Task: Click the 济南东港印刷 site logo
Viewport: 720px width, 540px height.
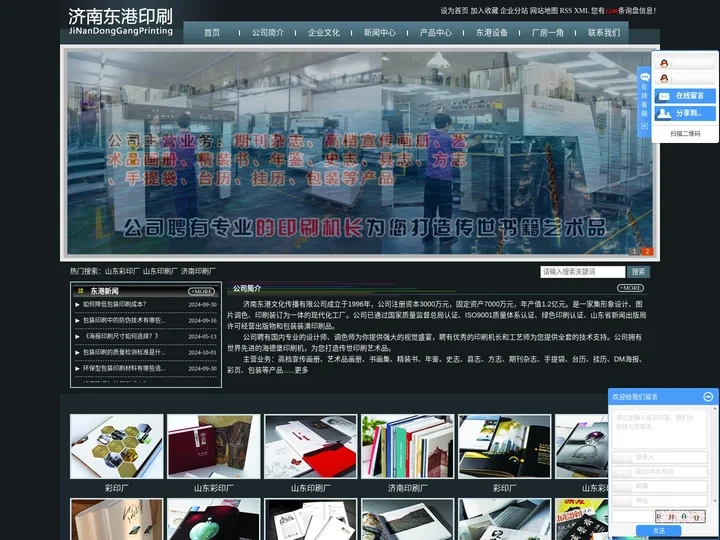Action: pos(120,22)
